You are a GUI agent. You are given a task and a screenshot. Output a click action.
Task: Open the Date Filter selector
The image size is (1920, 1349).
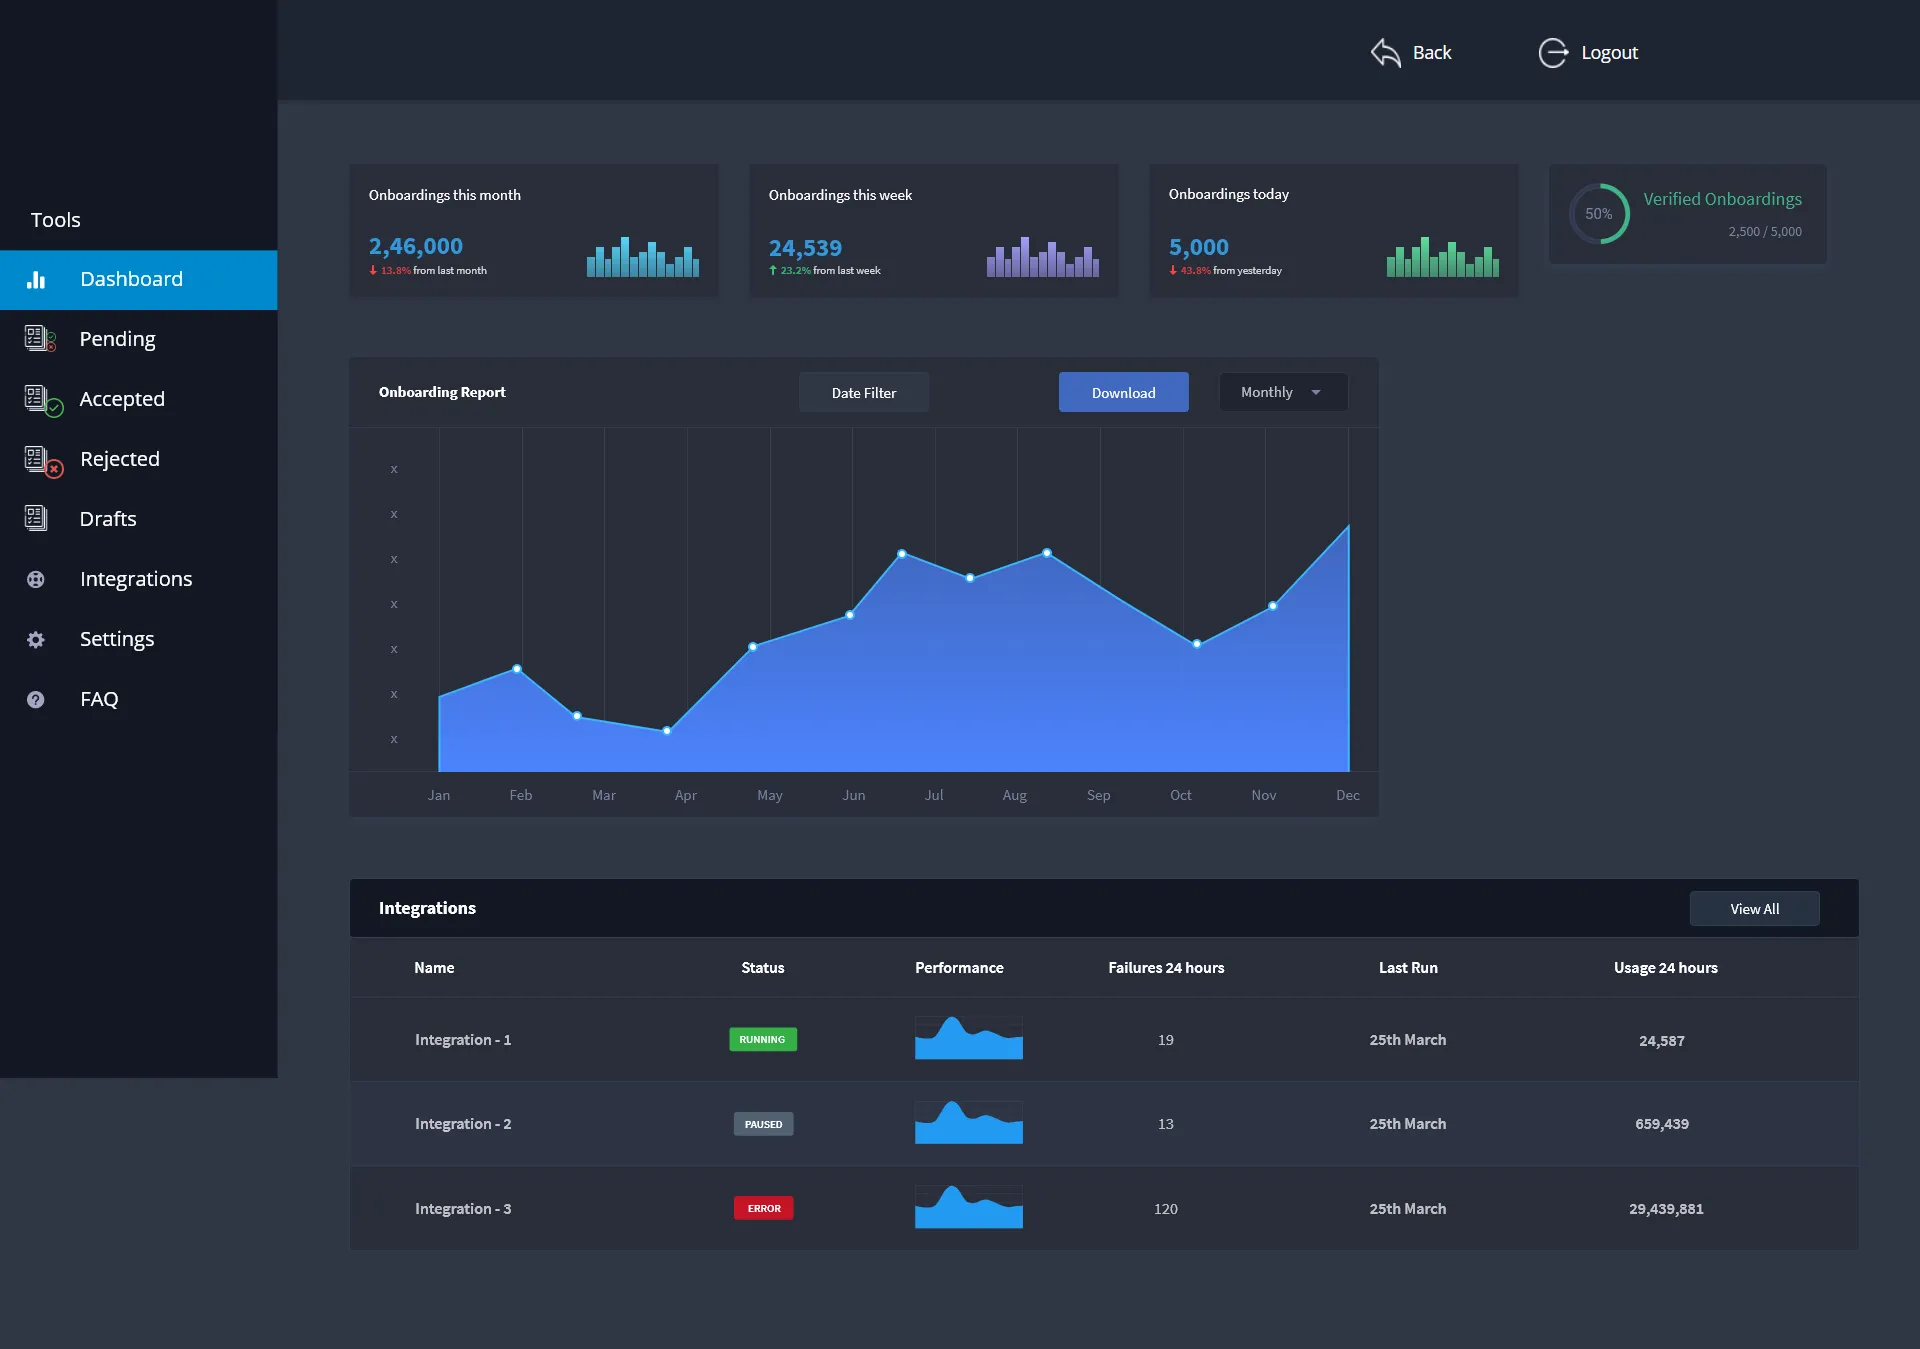[x=863, y=393]
